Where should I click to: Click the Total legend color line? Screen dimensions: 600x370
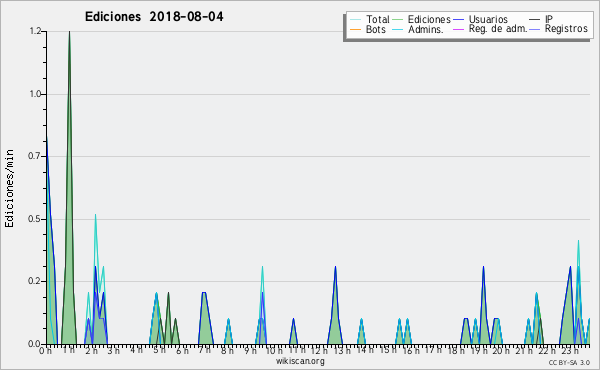355,20
